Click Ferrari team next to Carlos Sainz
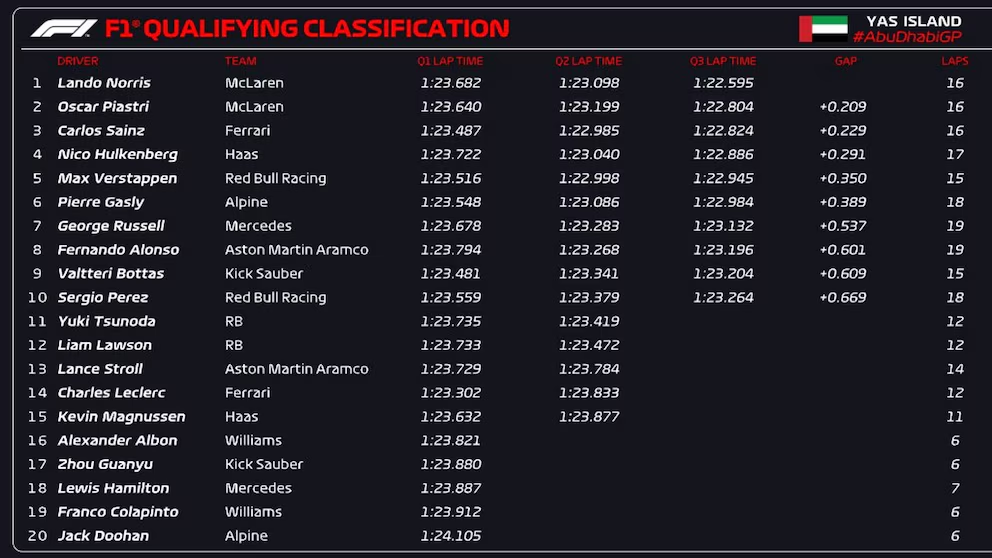 (x=247, y=130)
